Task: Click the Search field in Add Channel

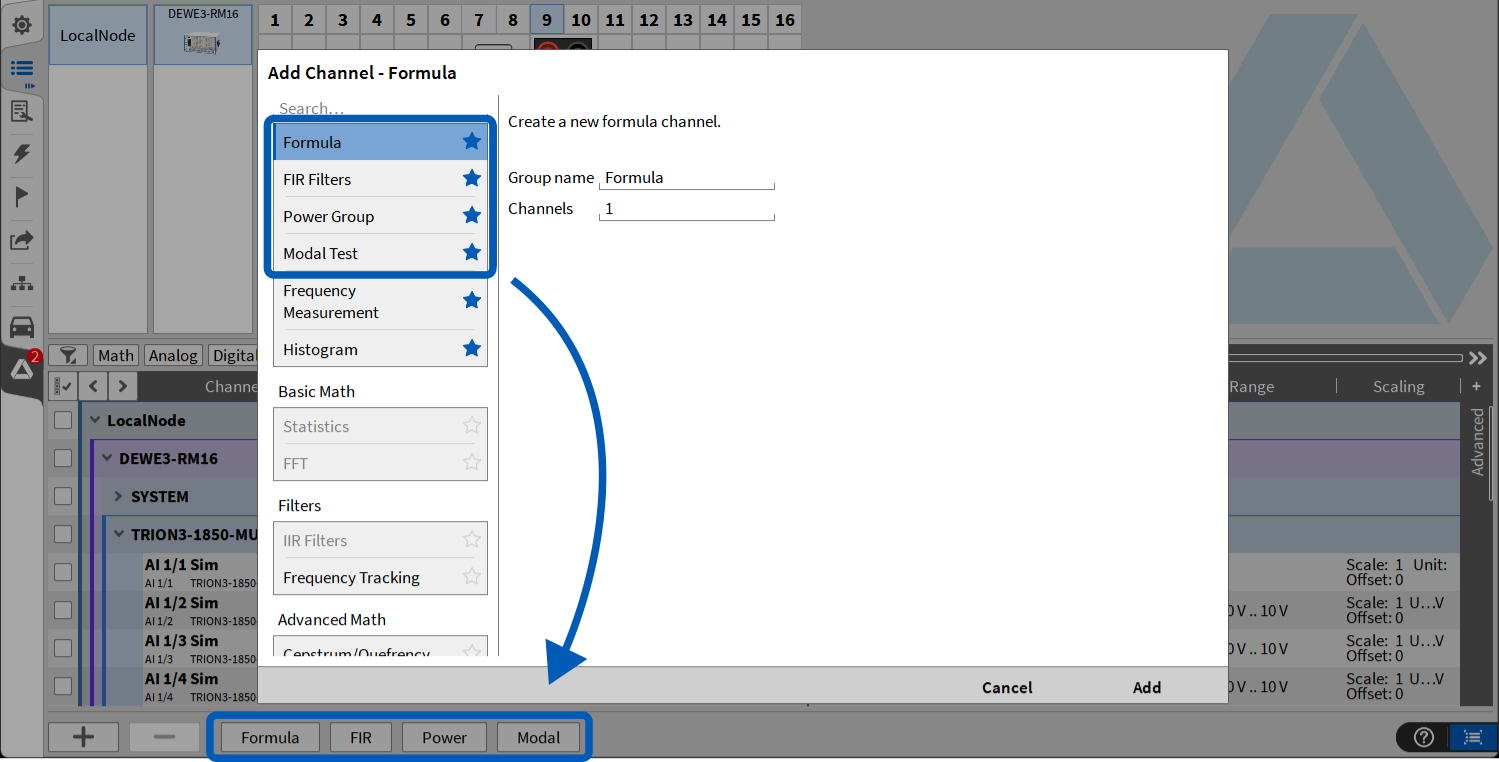Action: (x=381, y=108)
